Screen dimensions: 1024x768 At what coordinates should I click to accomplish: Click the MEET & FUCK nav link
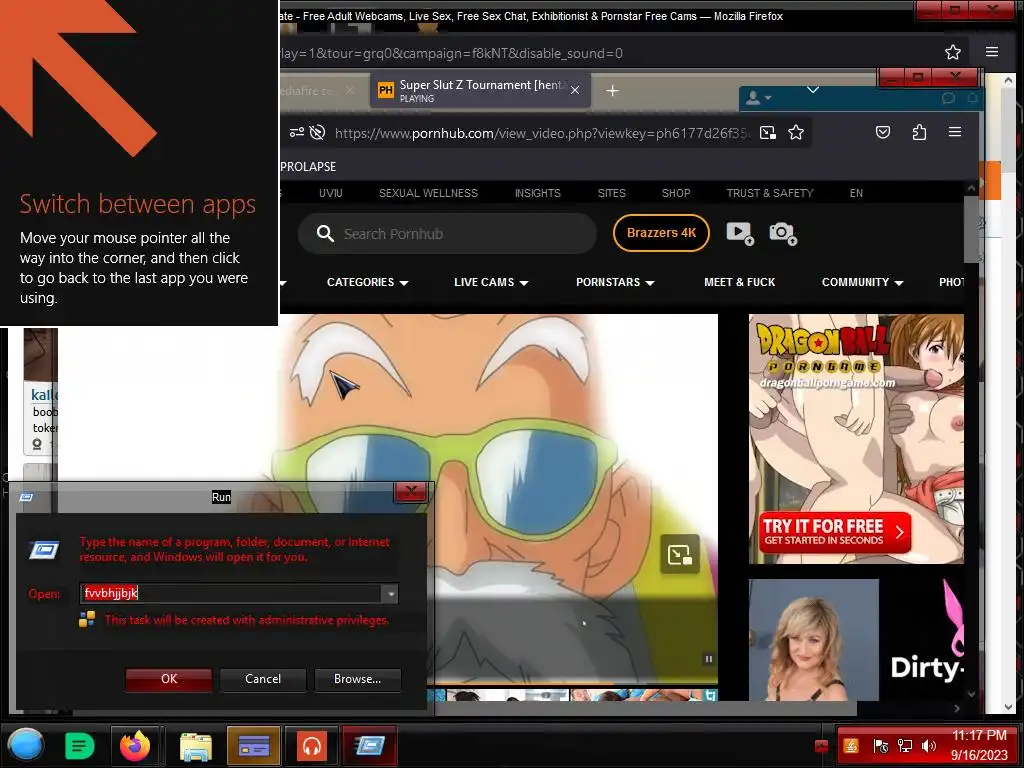[x=739, y=282]
